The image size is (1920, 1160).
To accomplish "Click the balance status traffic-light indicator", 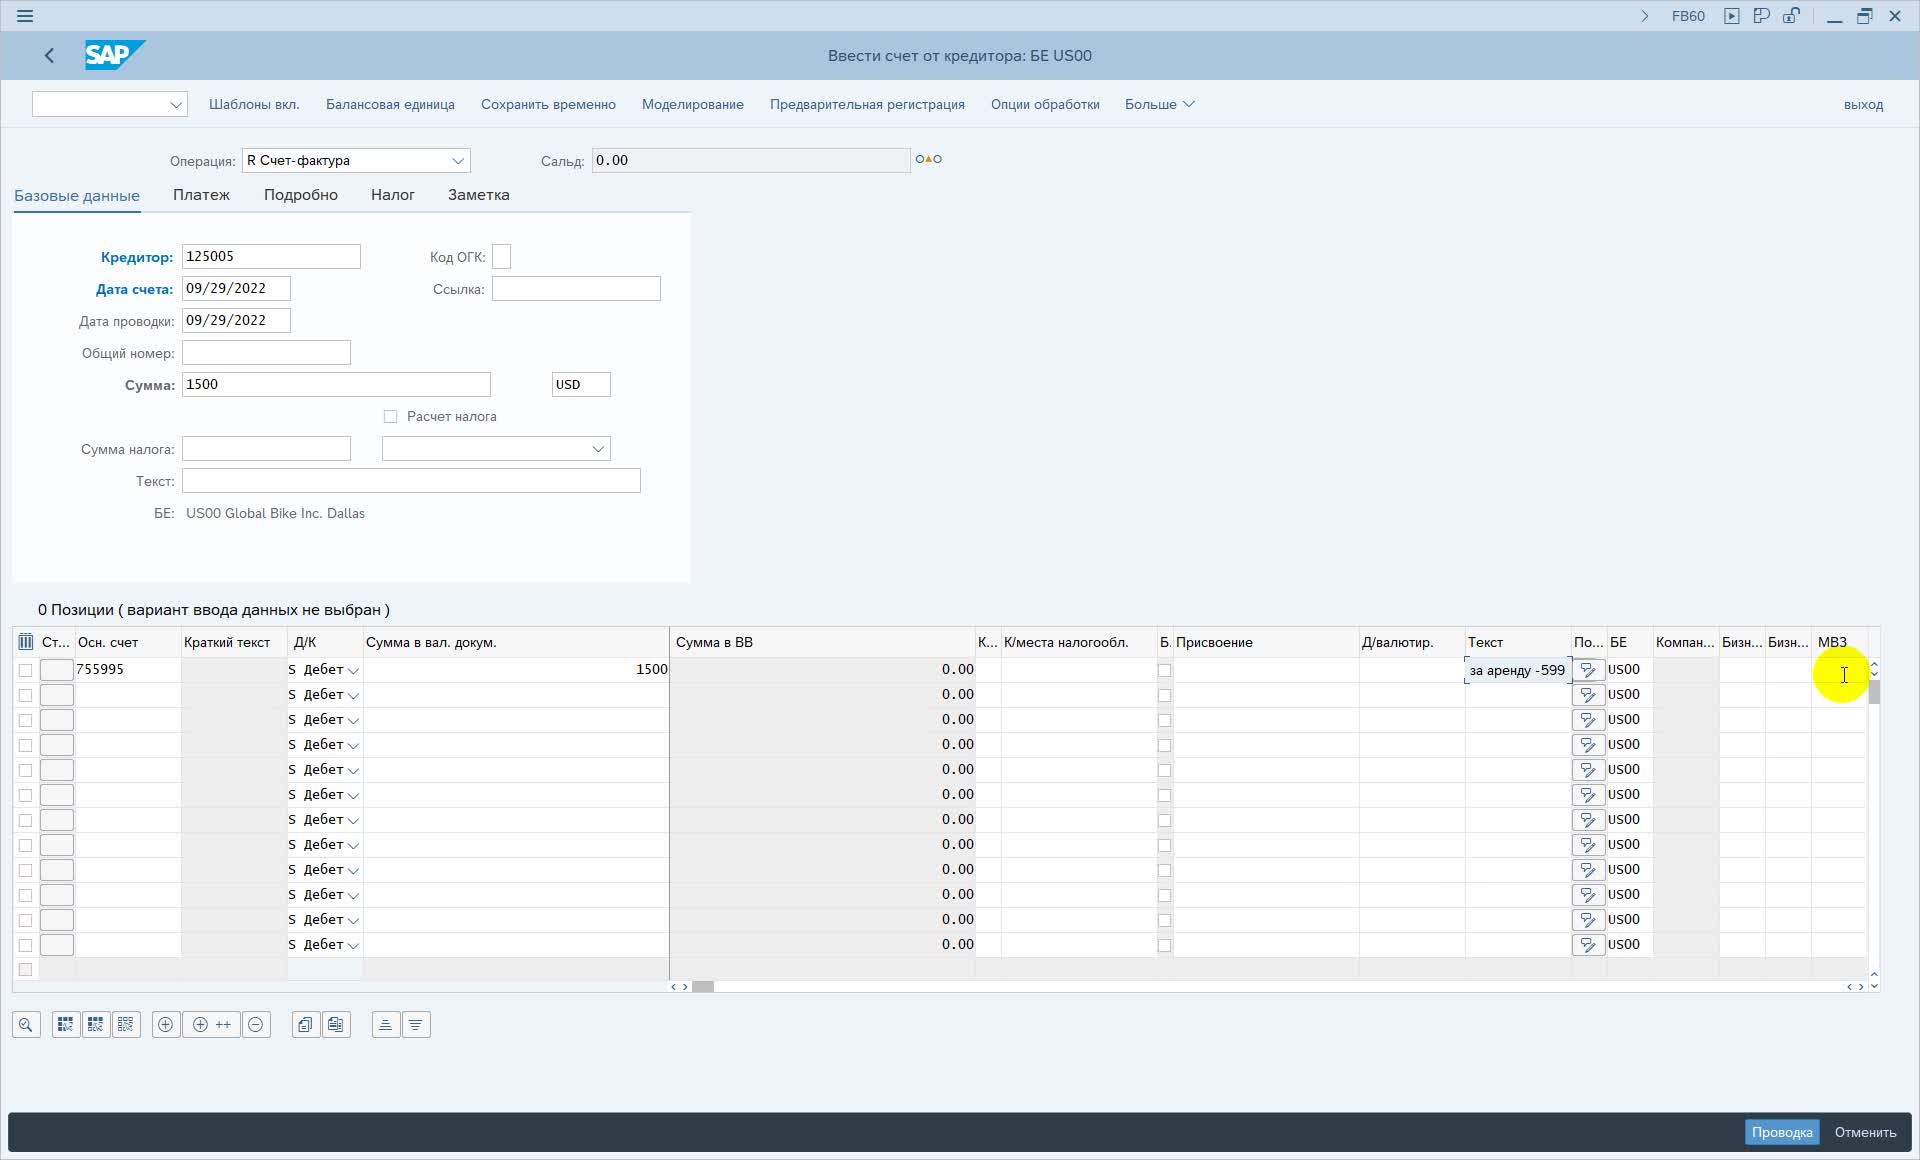I will 928,159.
